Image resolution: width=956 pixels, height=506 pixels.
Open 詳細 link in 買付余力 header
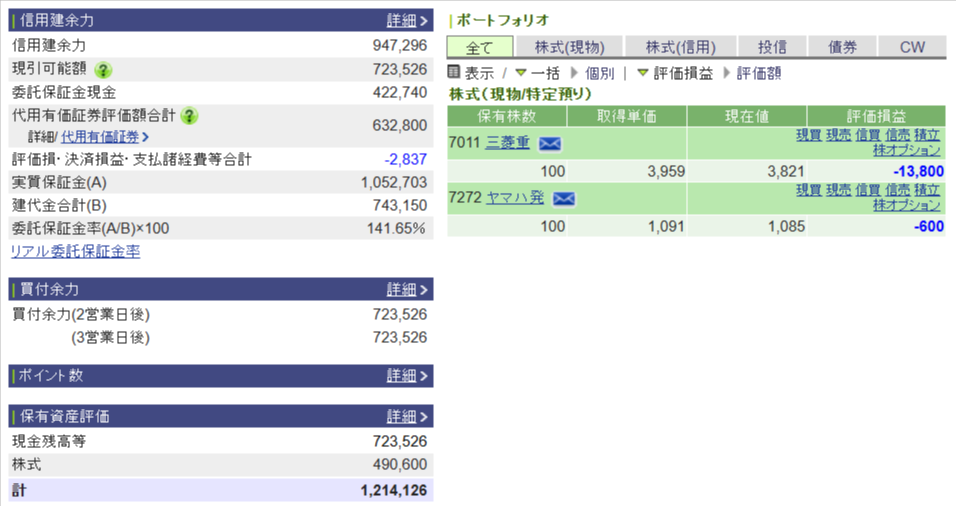[x=407, y=289]
